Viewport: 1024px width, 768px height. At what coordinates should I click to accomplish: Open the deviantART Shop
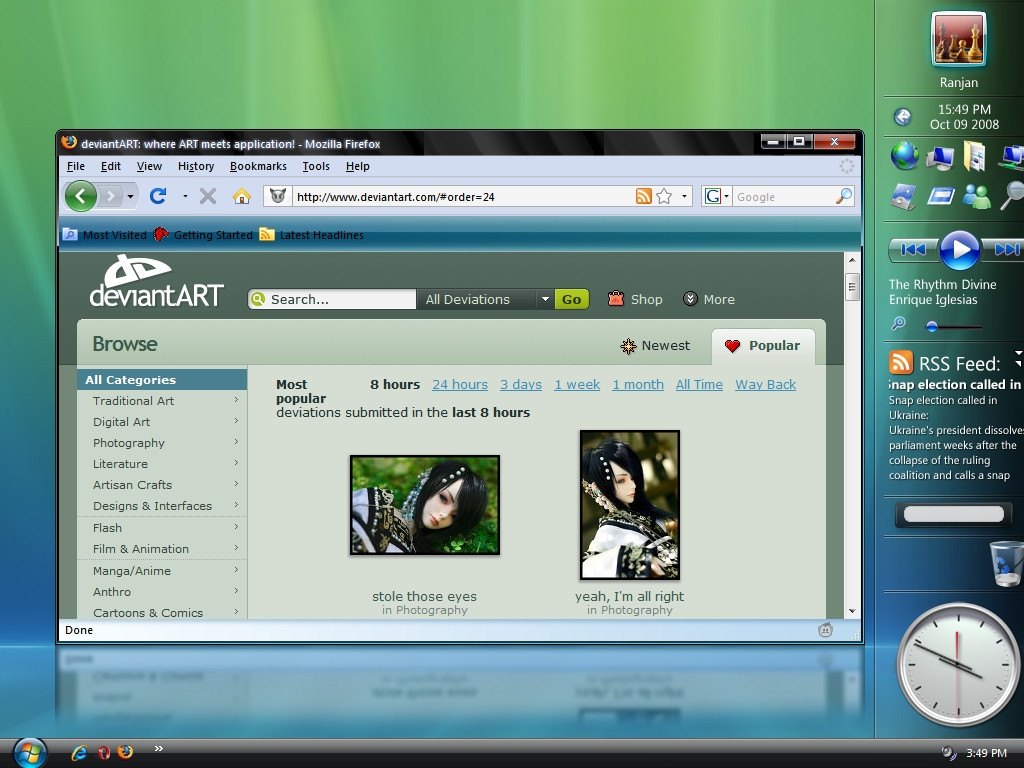(635, 299)
